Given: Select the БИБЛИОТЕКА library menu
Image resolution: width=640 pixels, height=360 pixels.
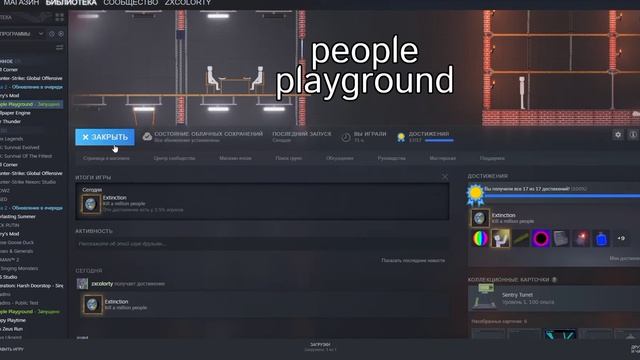Looking at the screenshot, I should (x=71, y=3).
